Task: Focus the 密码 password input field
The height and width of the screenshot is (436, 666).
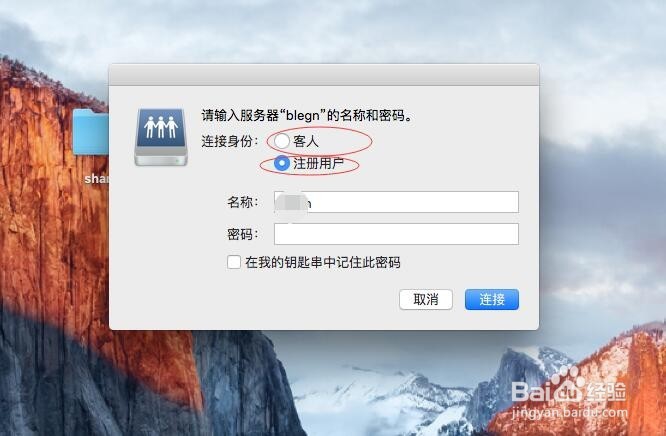Action: (x=396, y=234)
